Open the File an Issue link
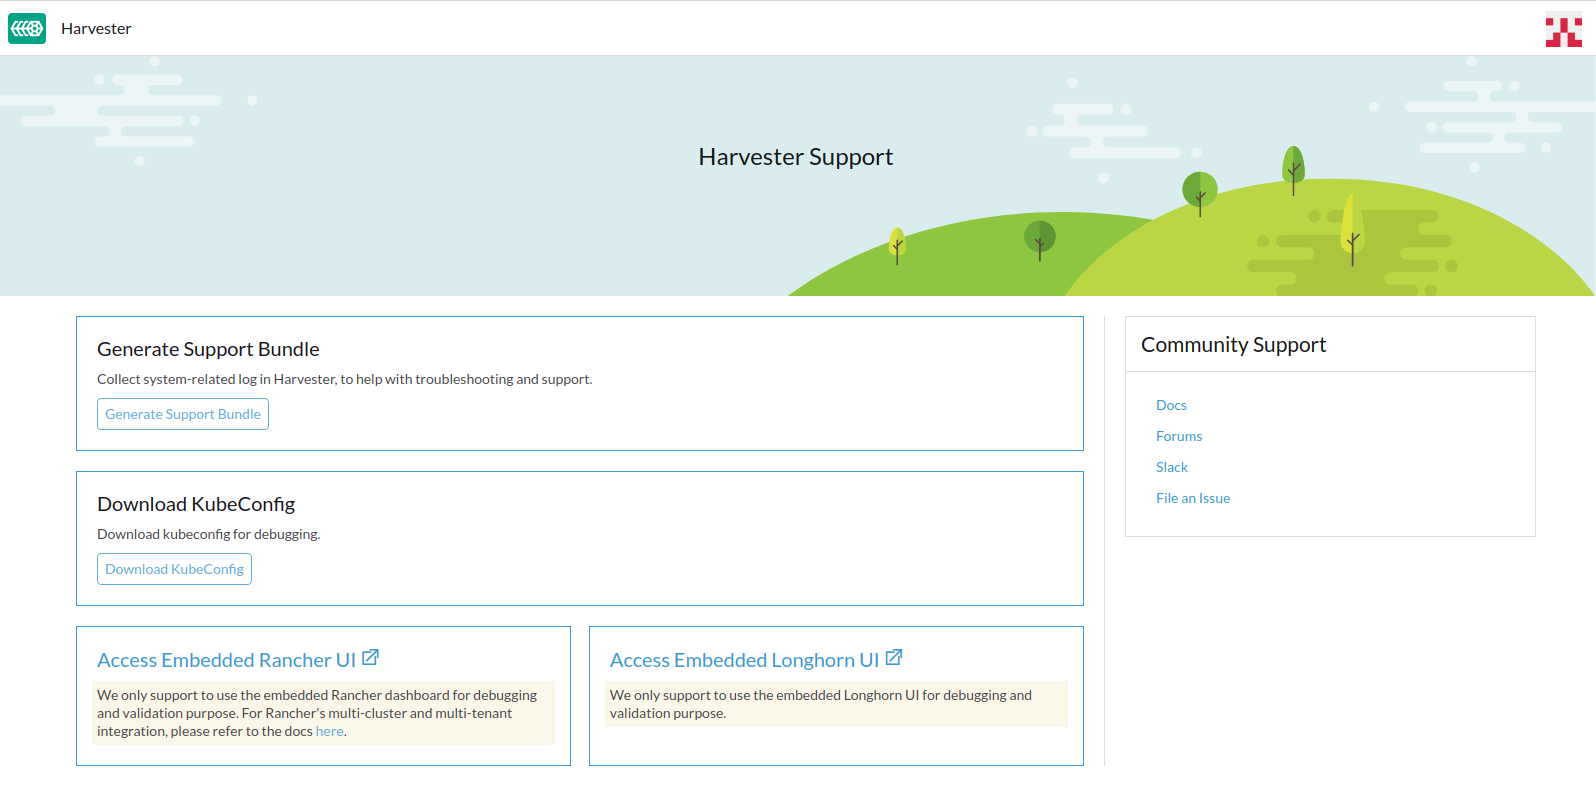The height and width of the screenshot is (803, 1596). (x=1193, y=498)
